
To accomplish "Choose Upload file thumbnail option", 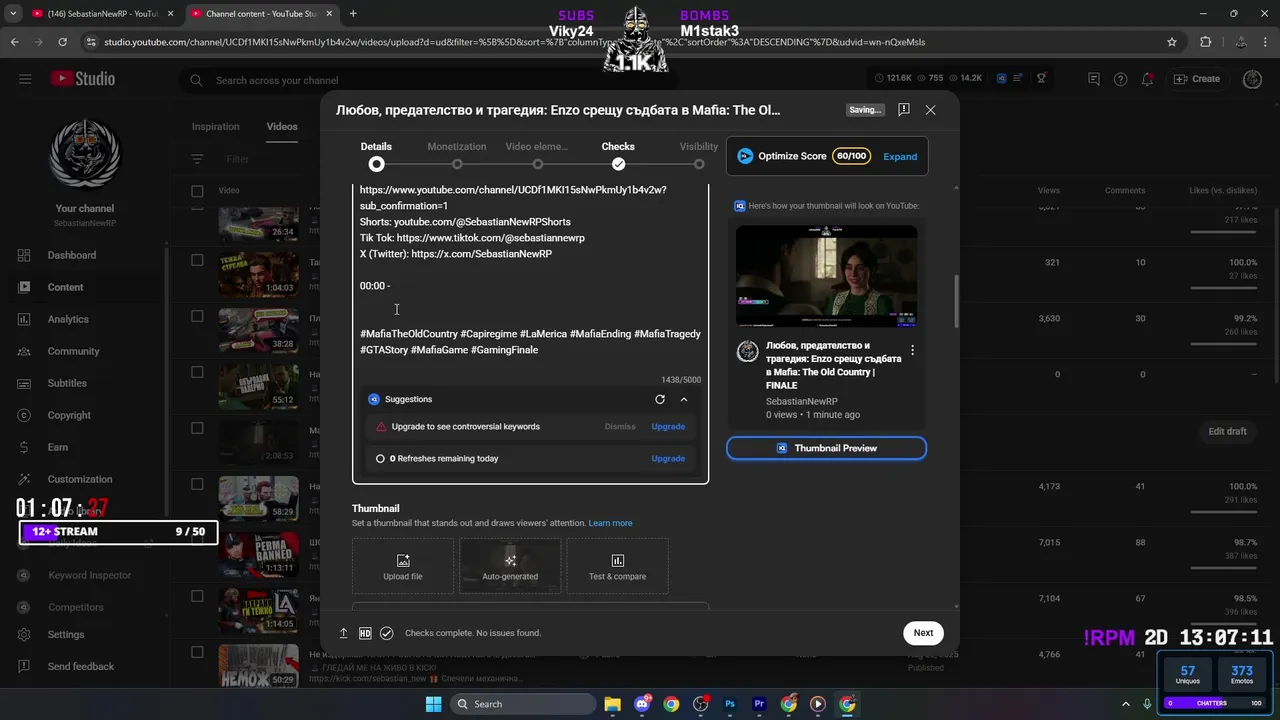I will point(403,566).
